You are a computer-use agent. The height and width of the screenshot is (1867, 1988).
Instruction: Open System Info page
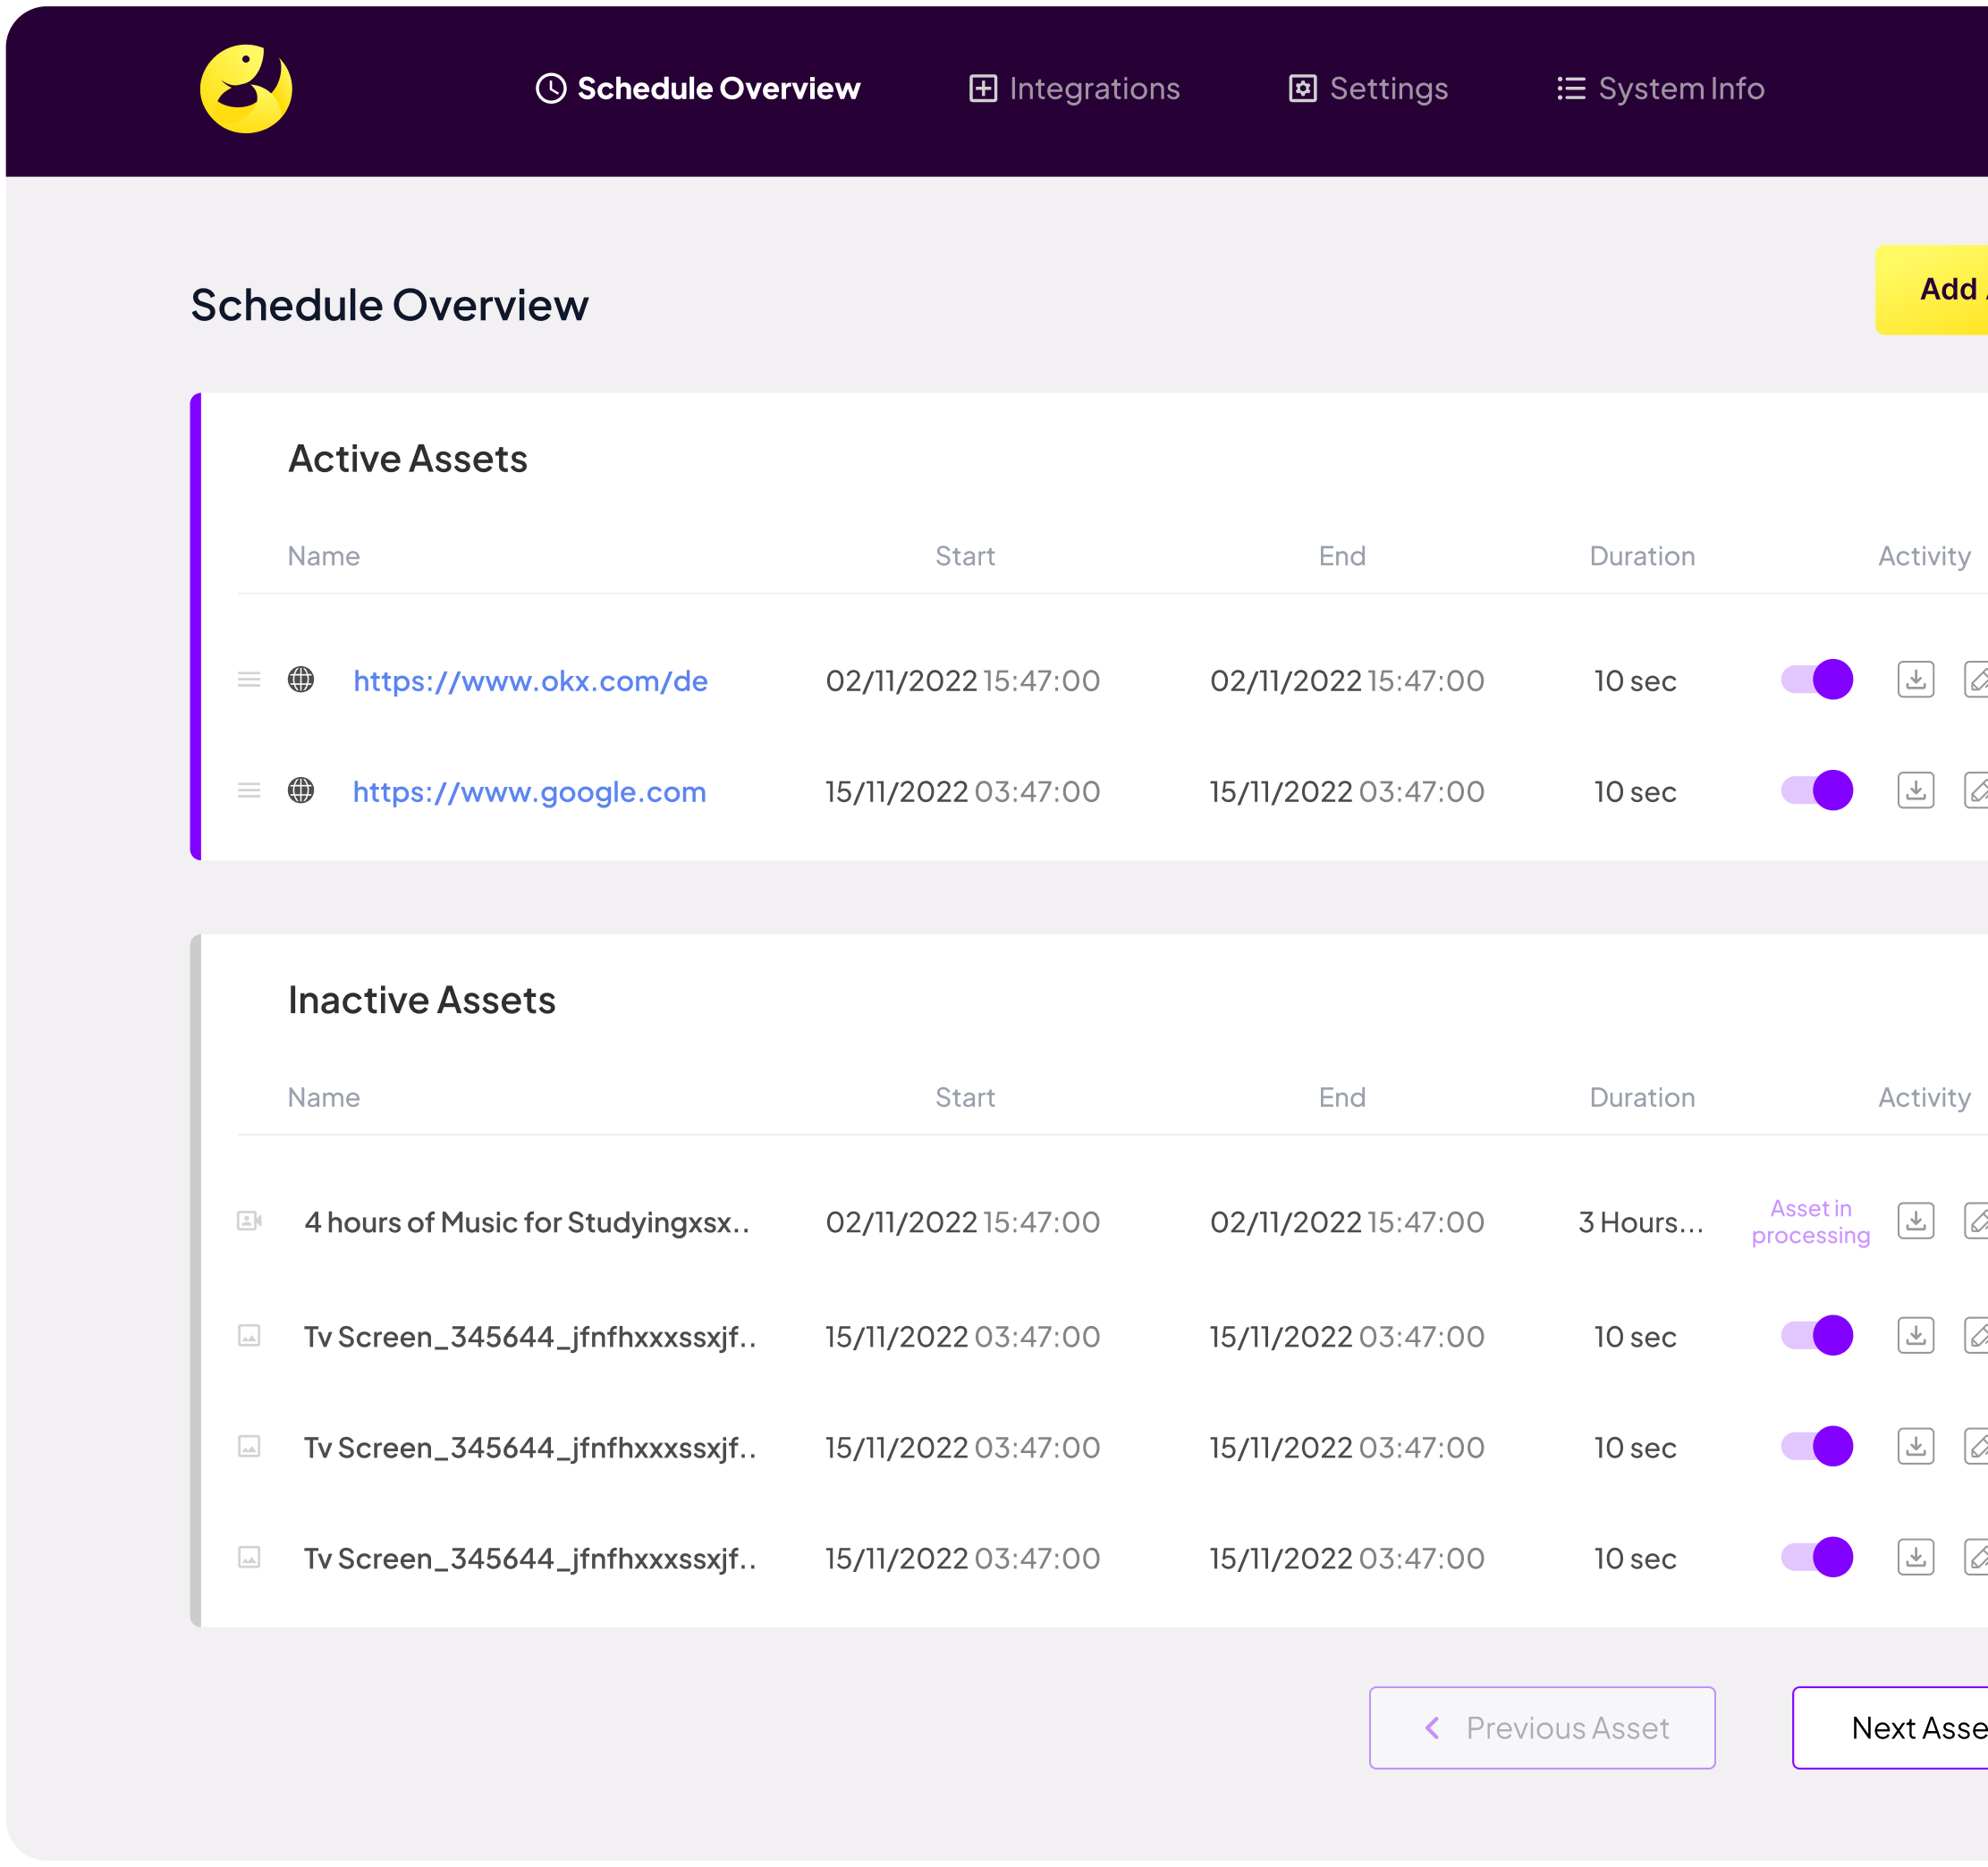[1661, 89]
